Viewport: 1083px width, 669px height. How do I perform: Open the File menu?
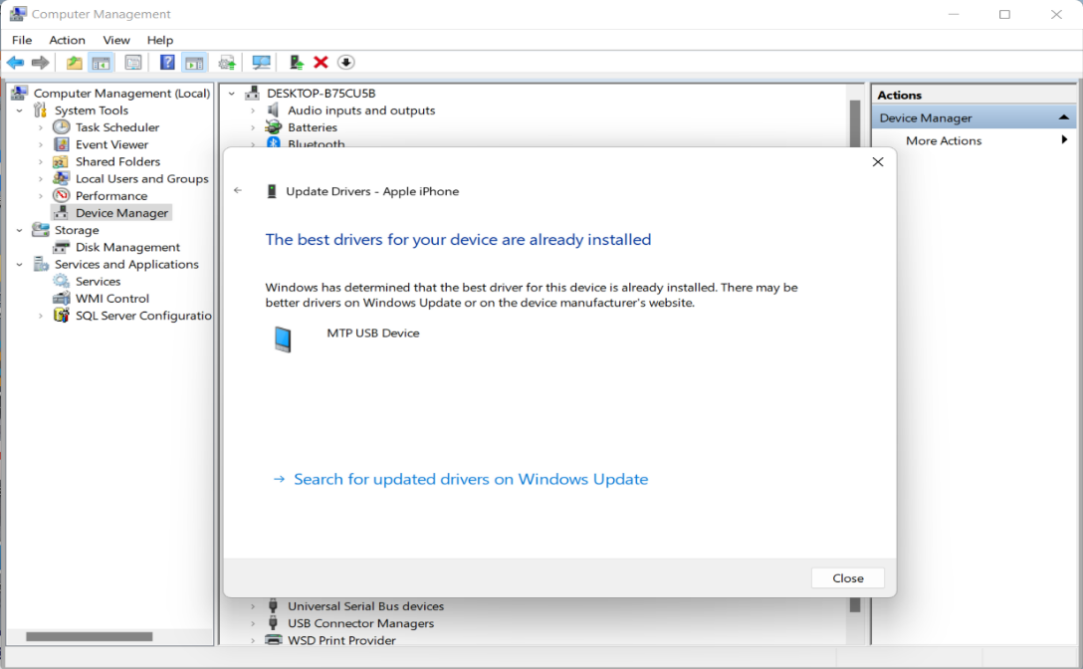(21, 40)
